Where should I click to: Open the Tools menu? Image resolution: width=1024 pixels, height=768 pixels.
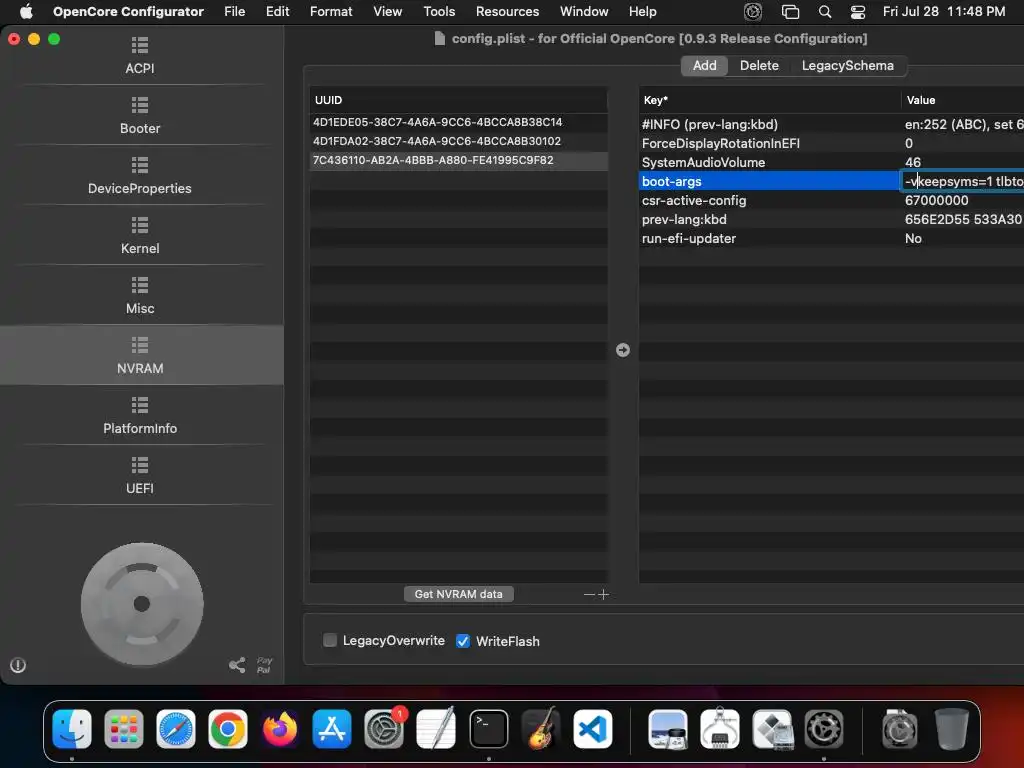click(x=440, y=12)
